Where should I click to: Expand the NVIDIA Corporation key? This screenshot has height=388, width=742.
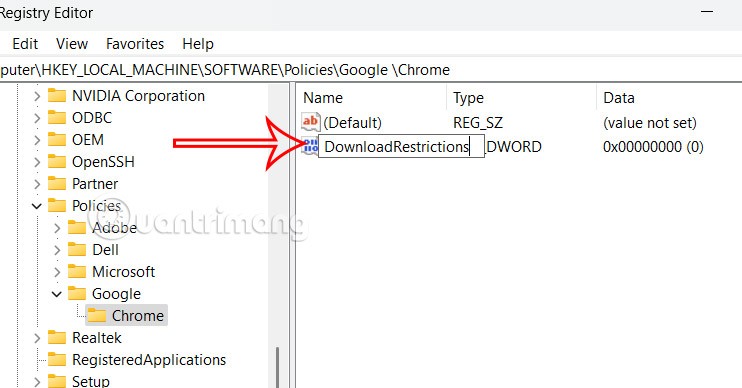[x=37, y=96]
